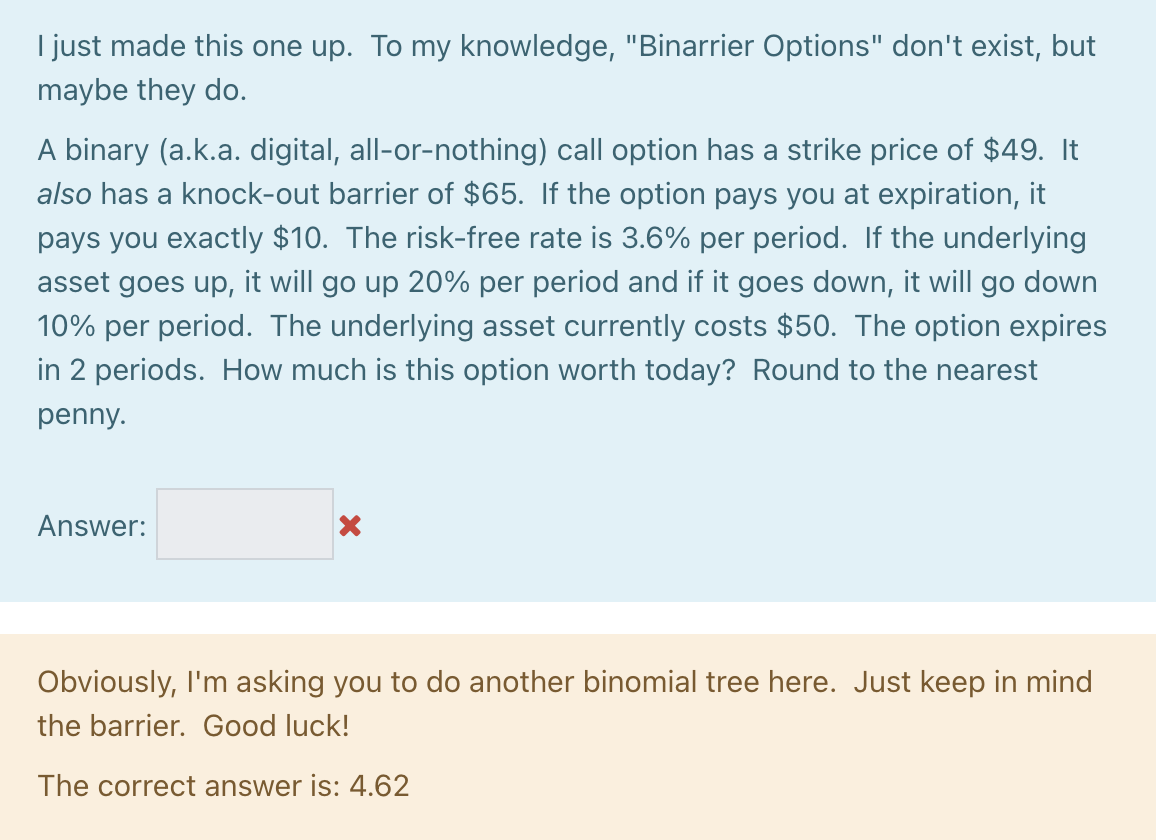
Task: Click the "Answer:" label text
Action: [x=90, y=524]
